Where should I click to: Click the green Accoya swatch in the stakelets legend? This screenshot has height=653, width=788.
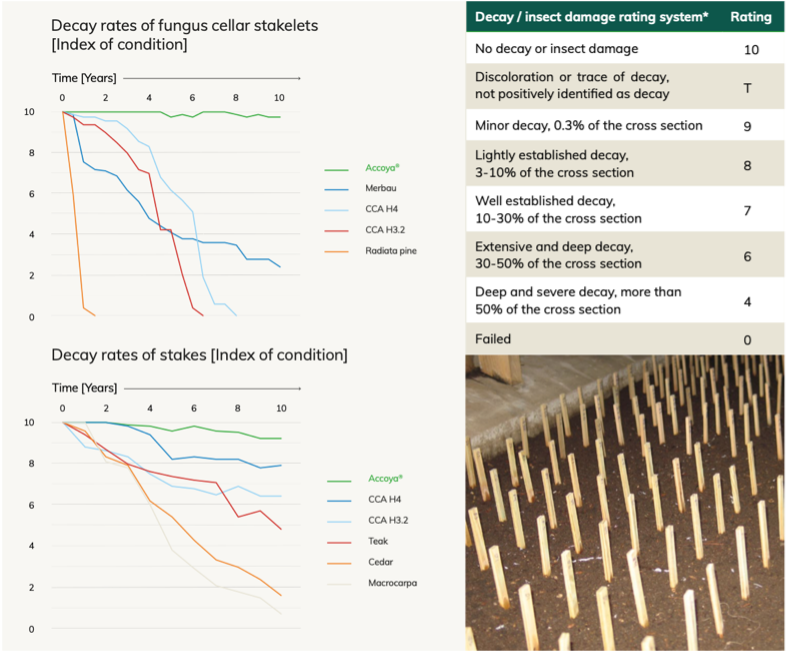(x=336, y=170)
